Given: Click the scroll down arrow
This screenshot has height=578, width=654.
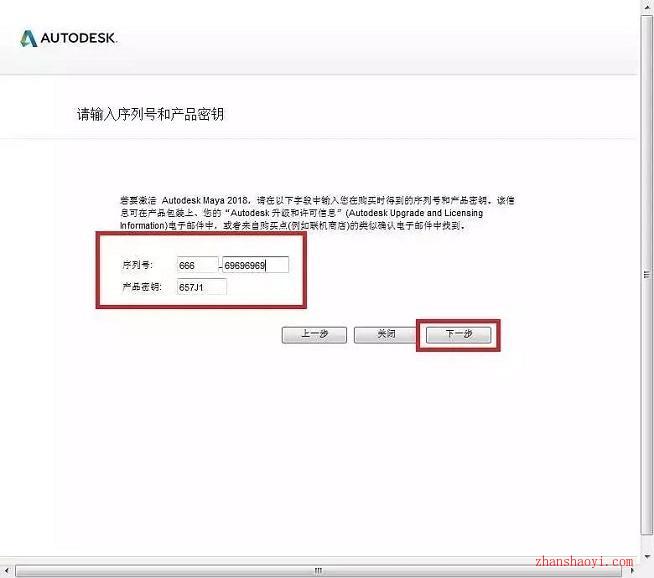Looking at the screenshot, I should 647,556.
